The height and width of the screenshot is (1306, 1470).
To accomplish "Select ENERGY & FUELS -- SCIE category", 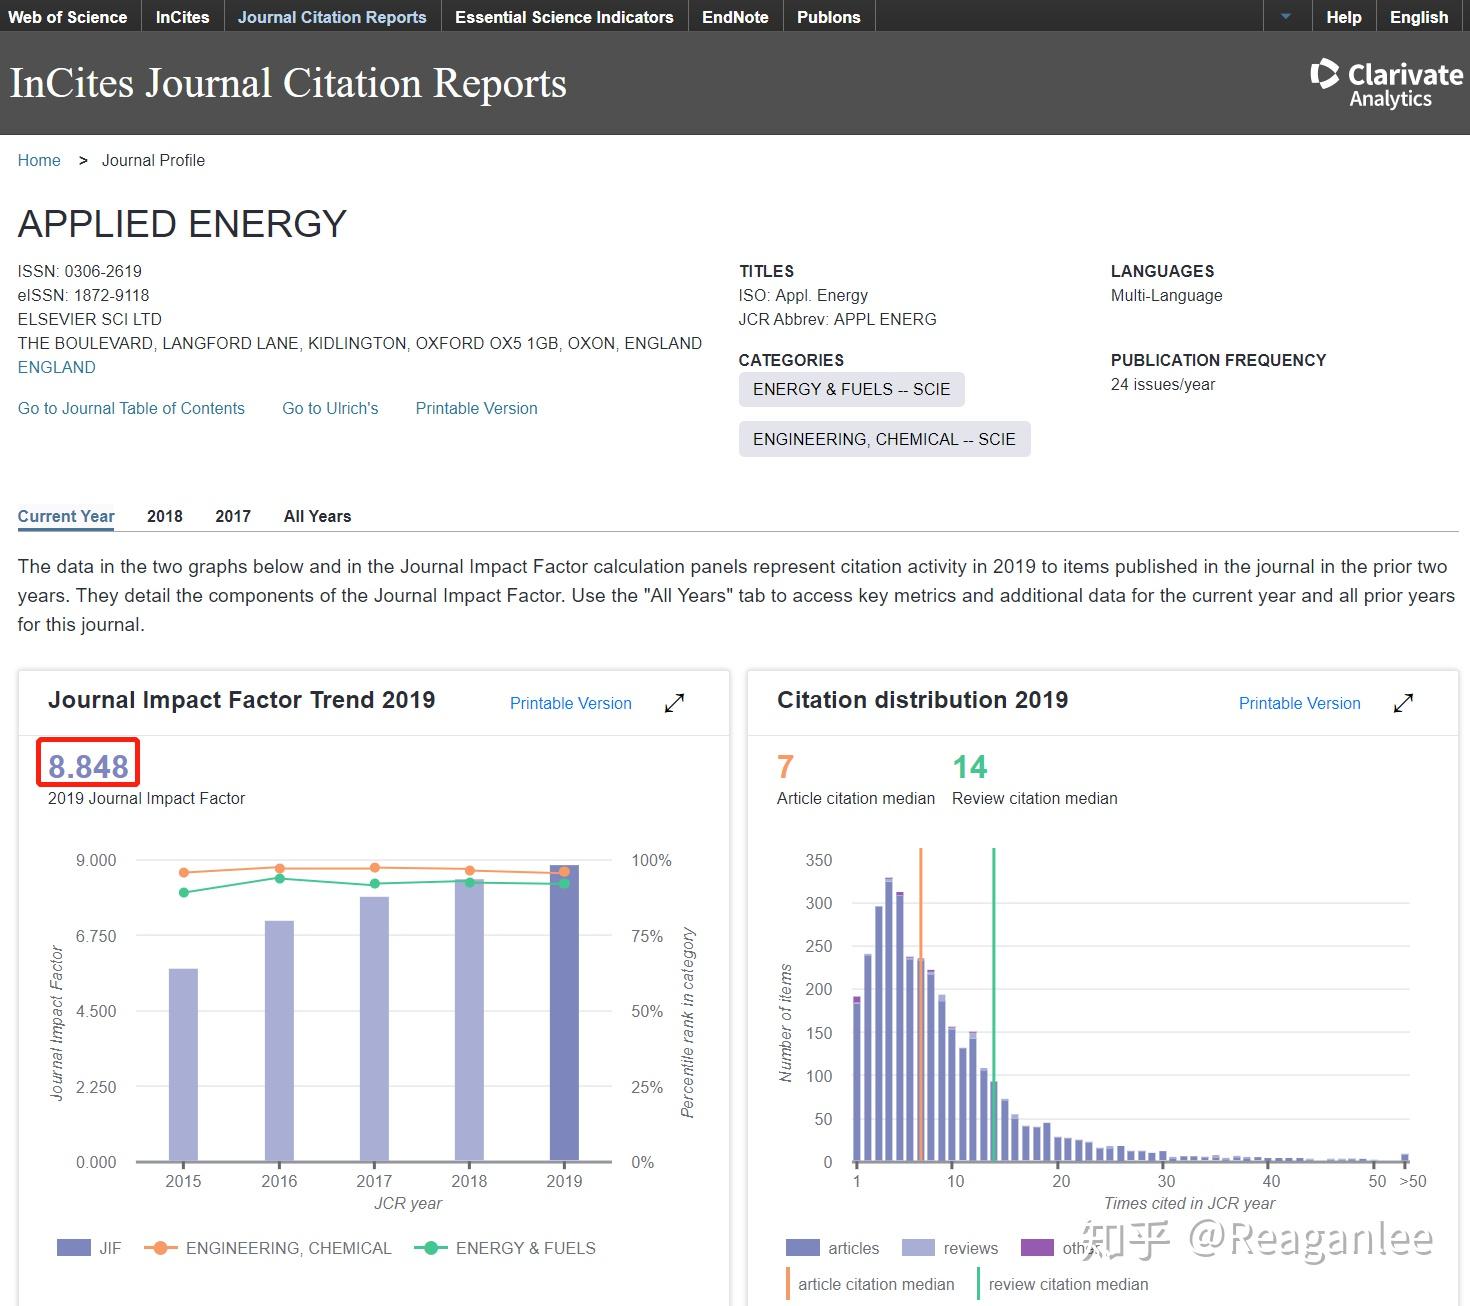I will tap(851, 389).
